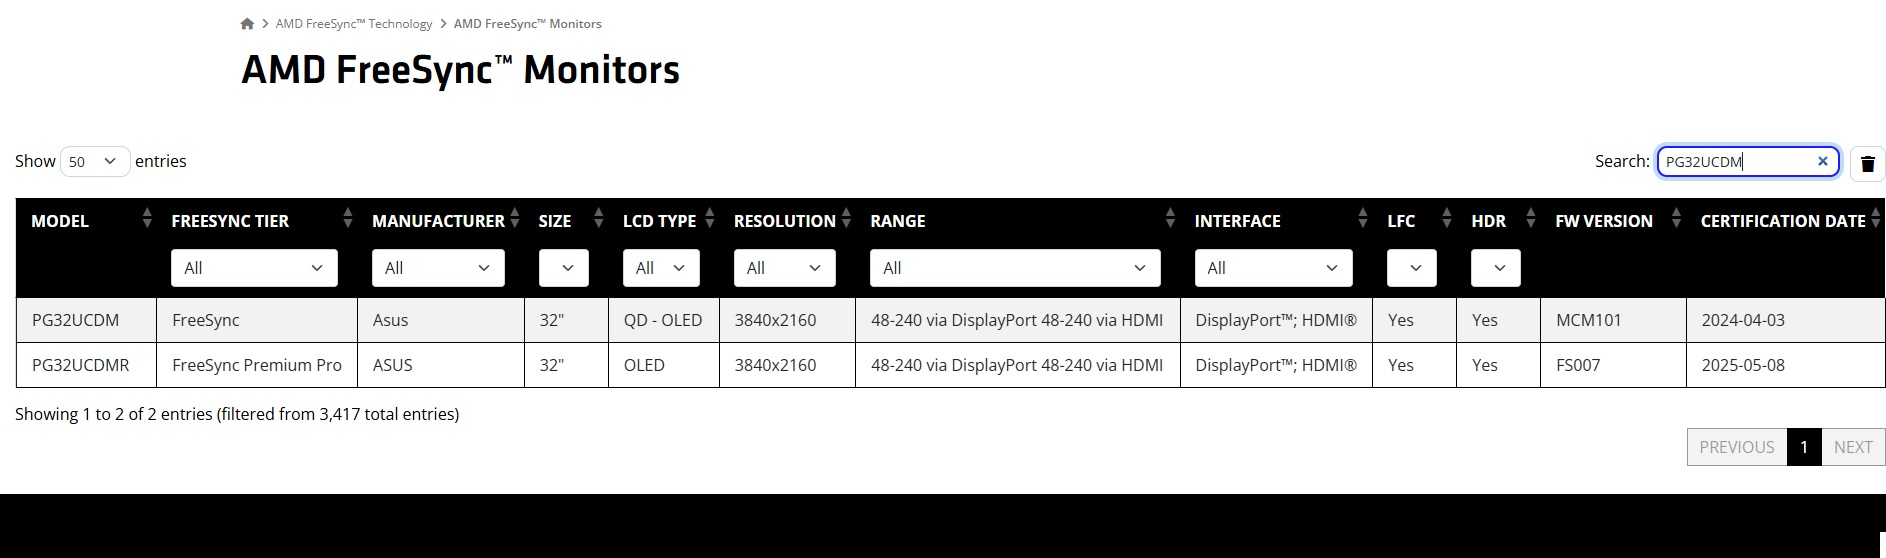Sort by Range column sort arrows
The height and width of the screenshot is (558, 1886).
[x=1171, y=218]
